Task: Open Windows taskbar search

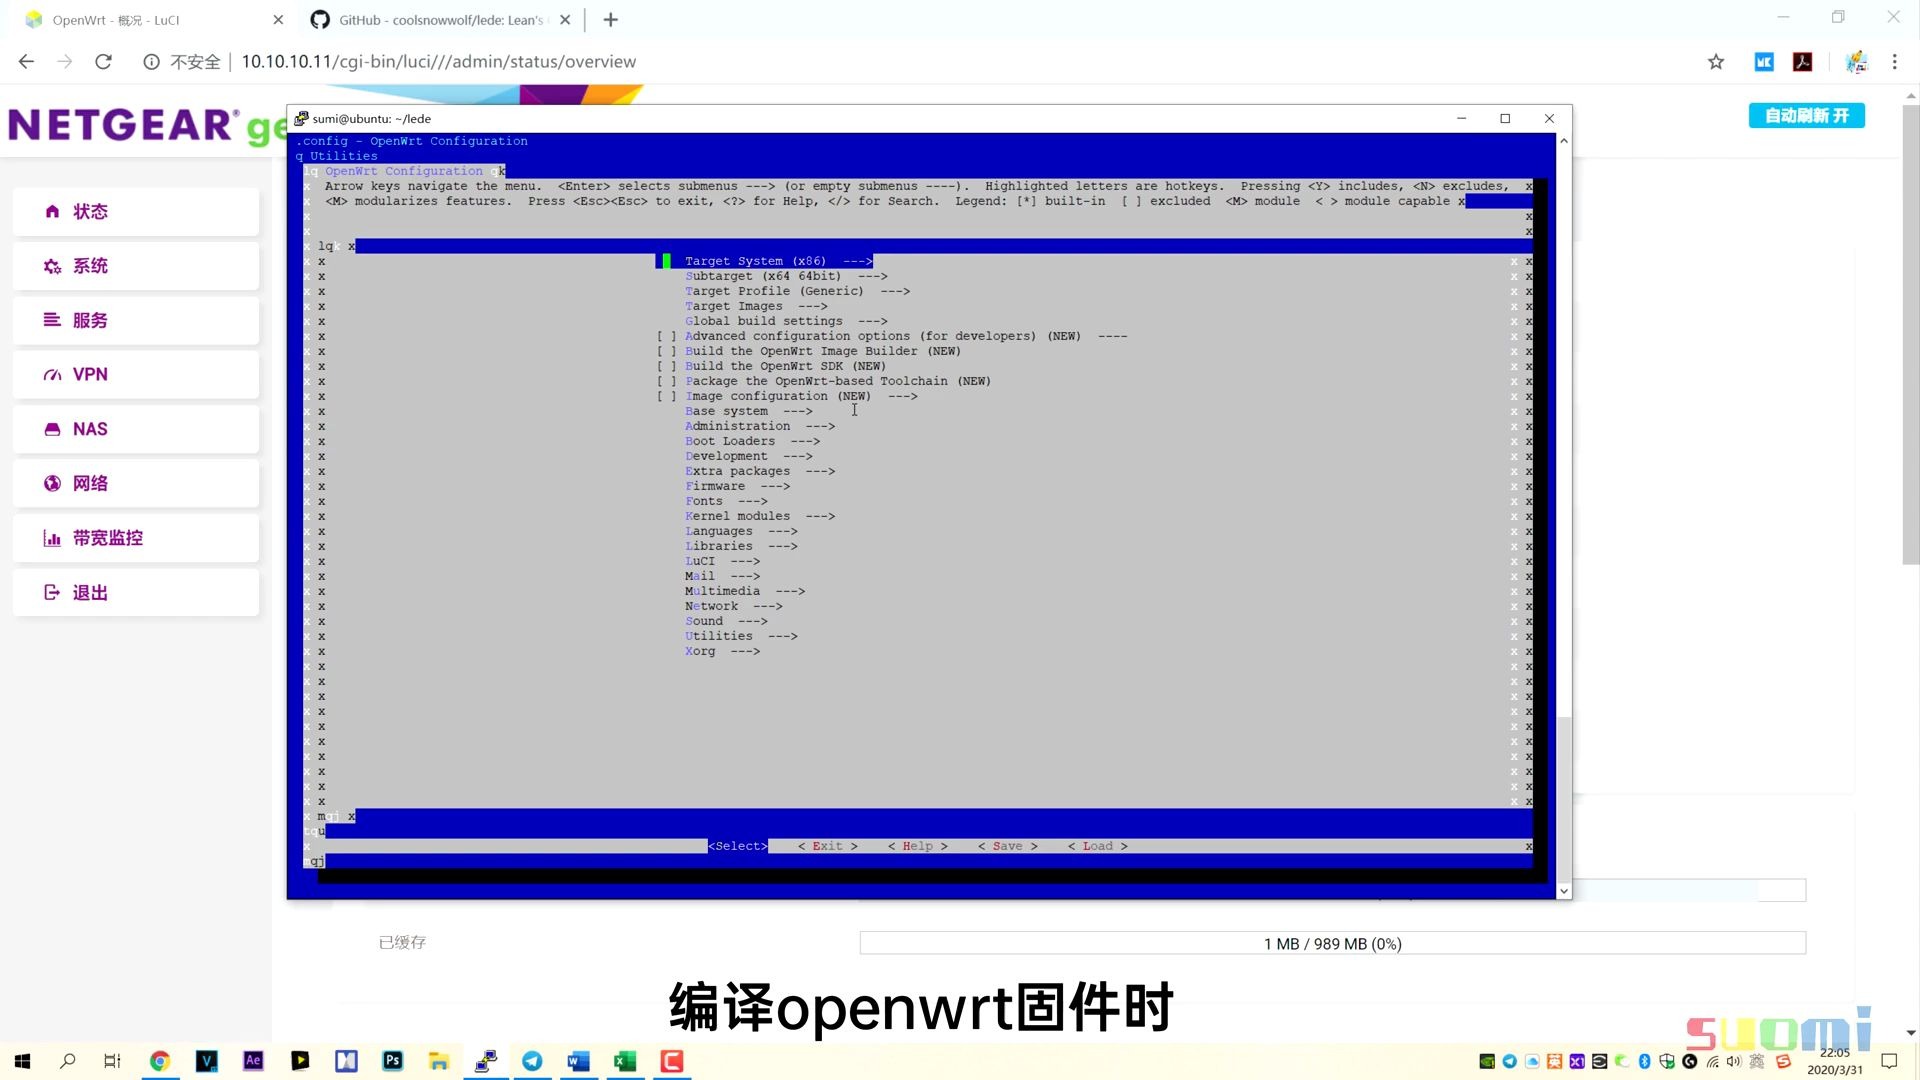Action: pos(67,1061)
